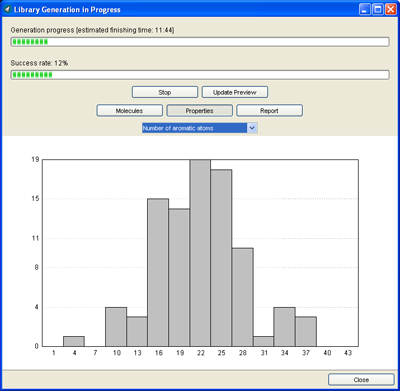The width and height of the screenshot is (400, 391).
Task: Close the window via title bar X
Action: (391, 9)
